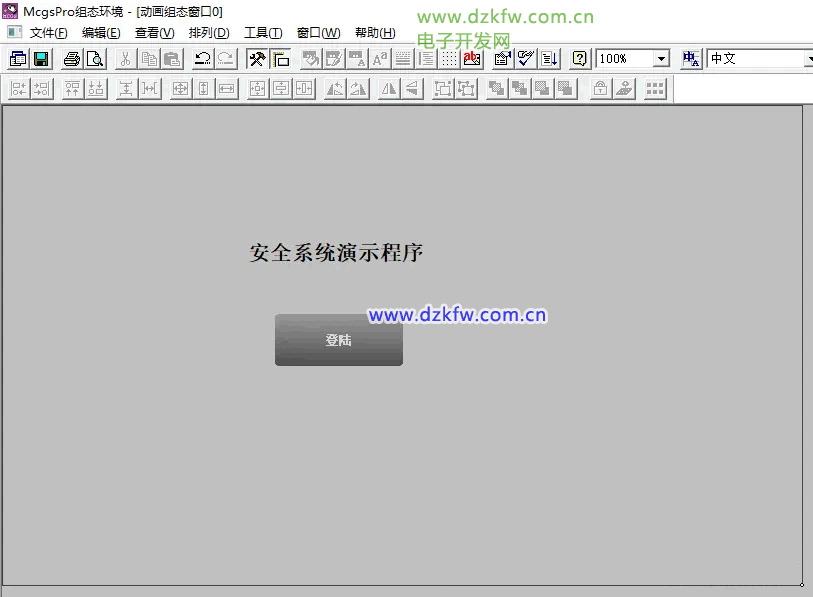The height and width of the screenshot is (597, 813).
Task: Click the Undo arrow icon
Action: click(x=203, y=59)
